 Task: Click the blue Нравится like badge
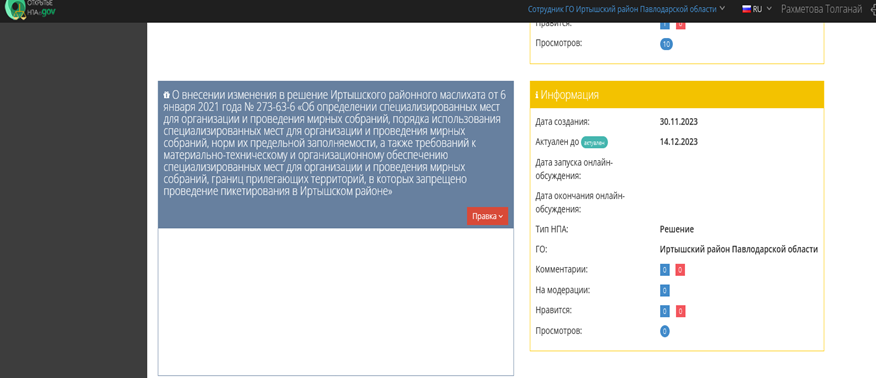(665, 311)
